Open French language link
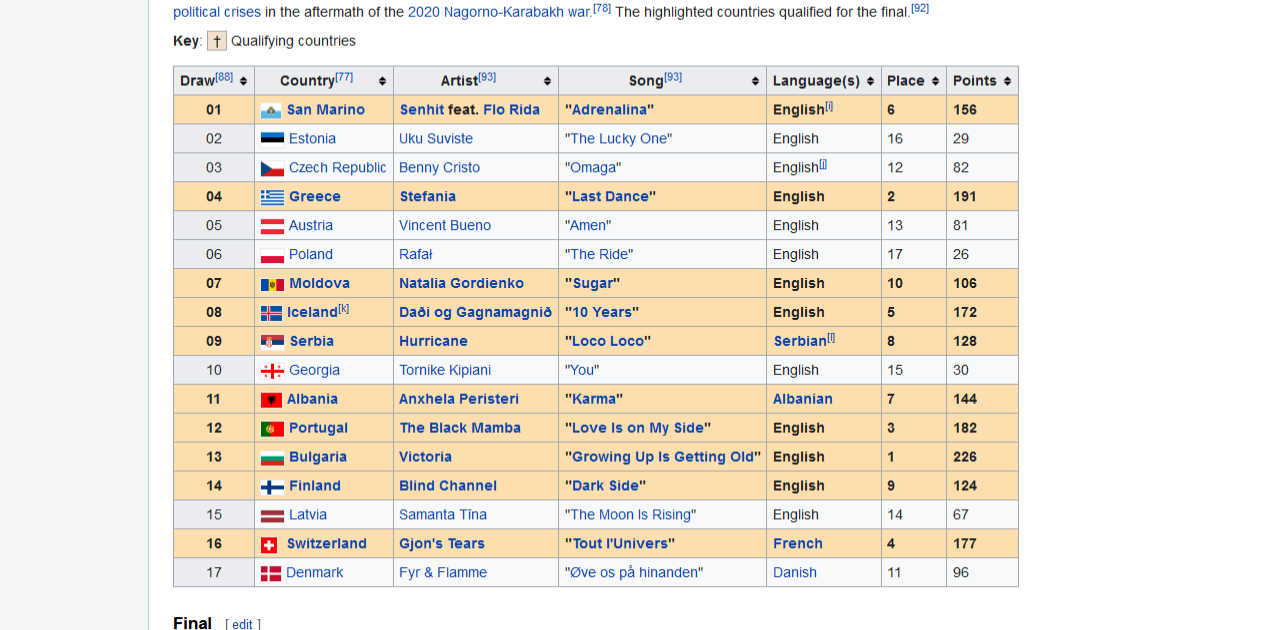Screen dimensions: 1269x630 [798, 545]
